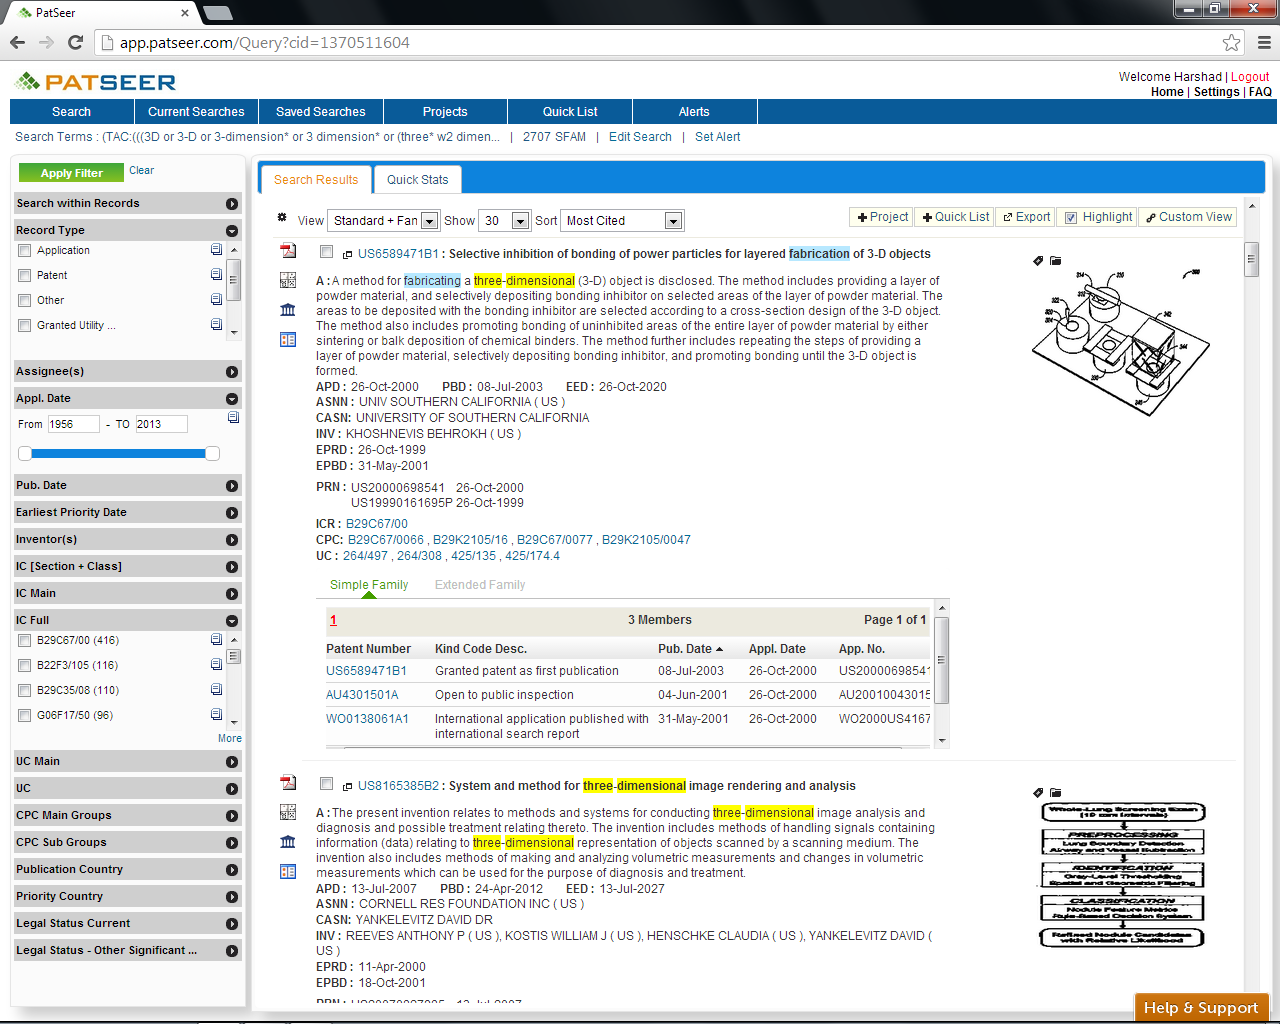Select the US6589471B1 result checkbox
The image size is (1280, 1024).
326,252
